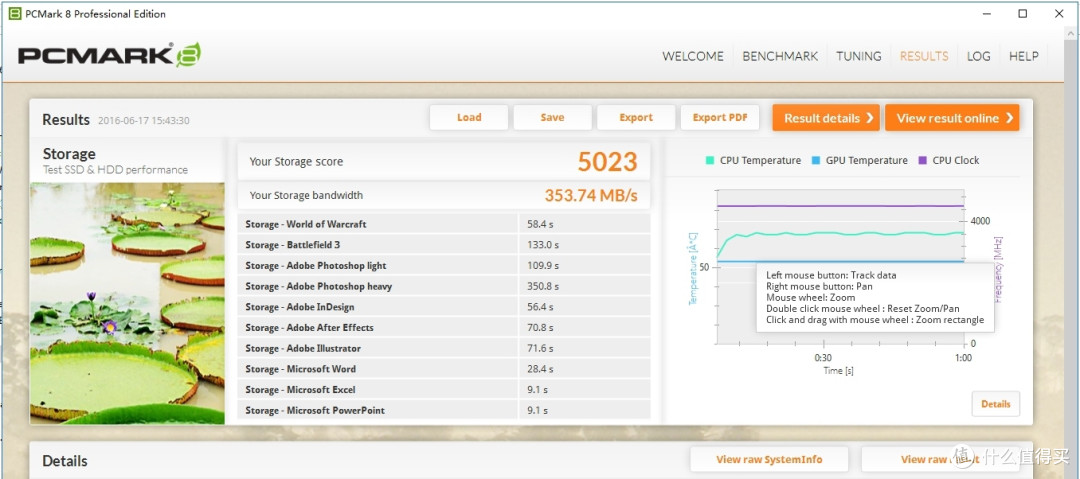Screen dimensions: 1080x479
Task: Click the Test SSD & HDD performance subtitle
Action: click(x=115, y=170)
